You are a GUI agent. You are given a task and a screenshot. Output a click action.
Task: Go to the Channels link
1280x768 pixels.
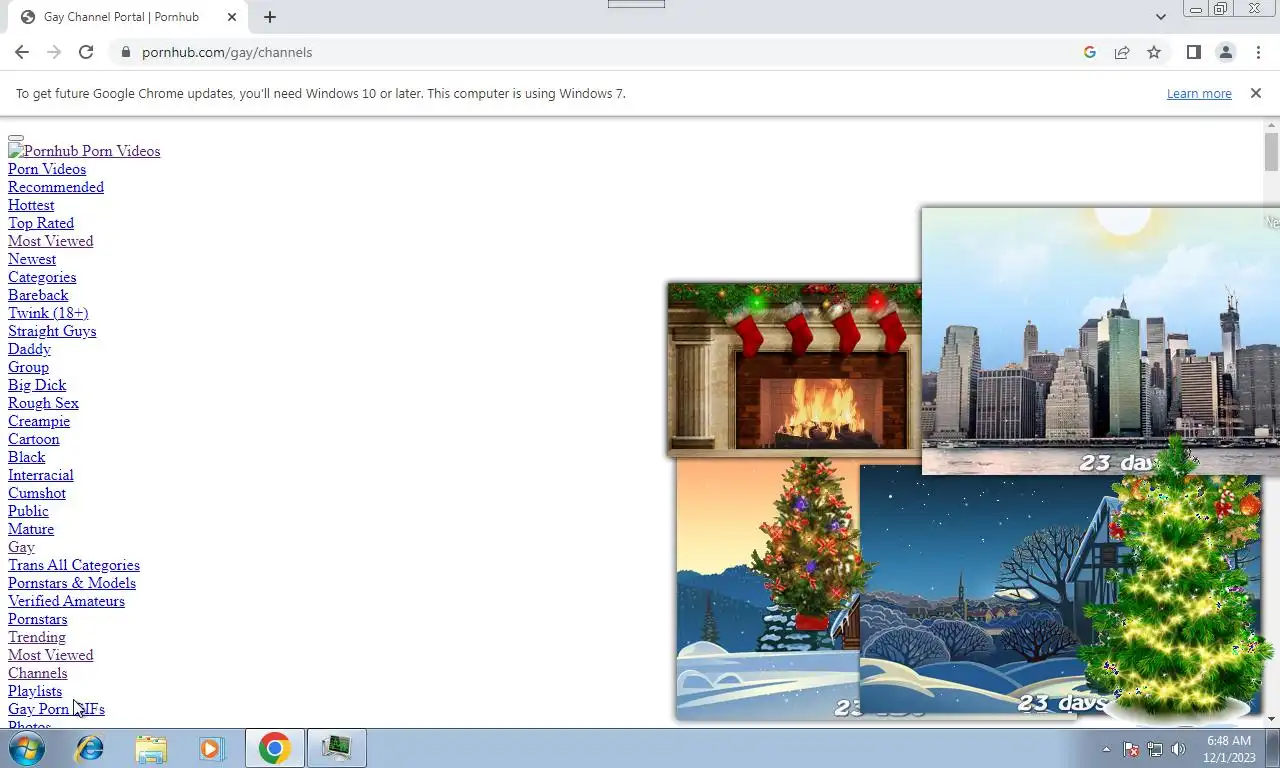tap(37, 673)
